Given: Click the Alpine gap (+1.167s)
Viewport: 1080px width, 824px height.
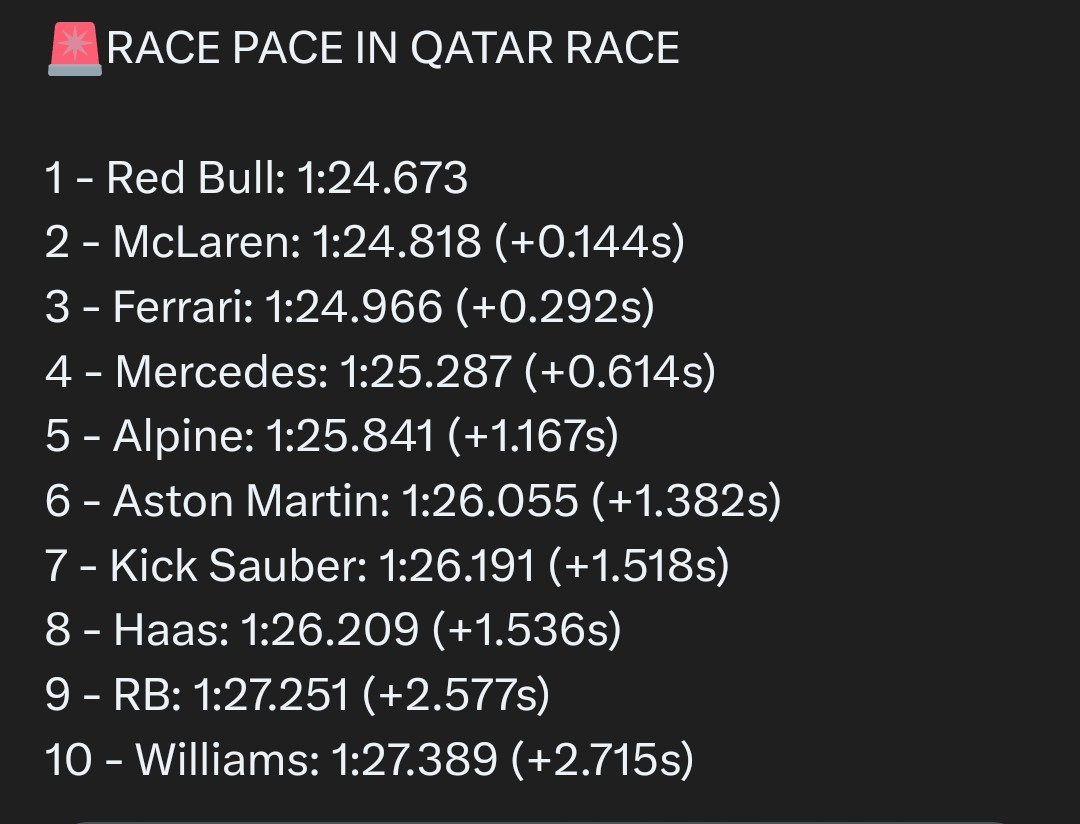Looking at the screenshot, I should tap(533, 437).
